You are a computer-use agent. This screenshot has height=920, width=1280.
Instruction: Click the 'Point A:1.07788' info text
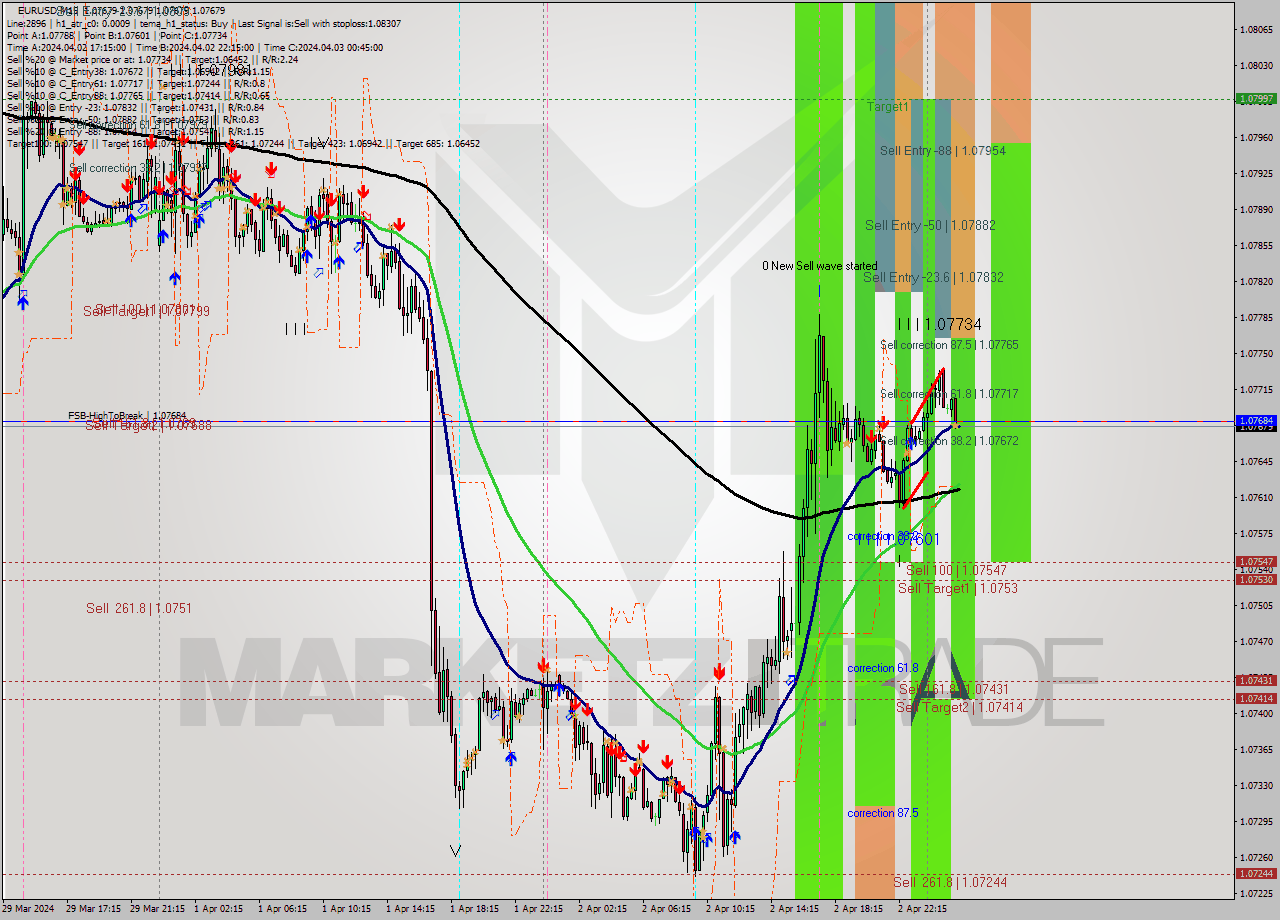[x=41, y=35]
